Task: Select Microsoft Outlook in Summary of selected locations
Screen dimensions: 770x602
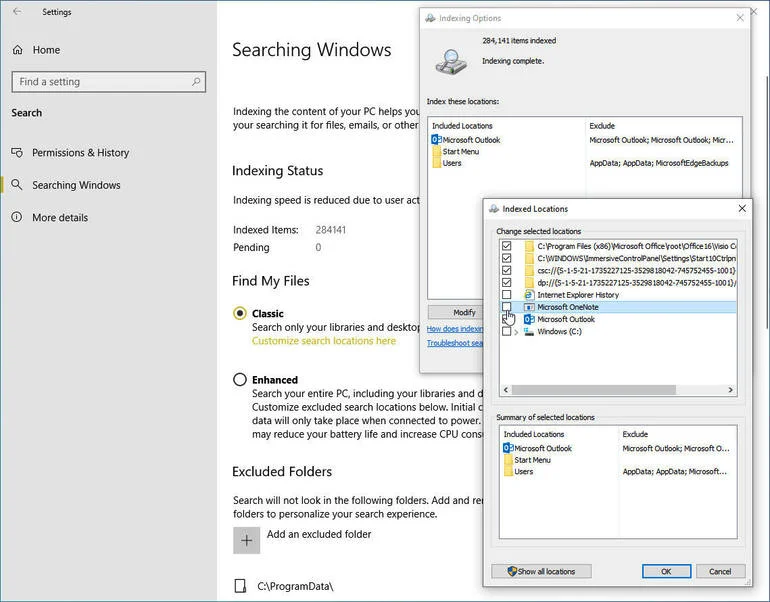Action: [x=543, y=448]
